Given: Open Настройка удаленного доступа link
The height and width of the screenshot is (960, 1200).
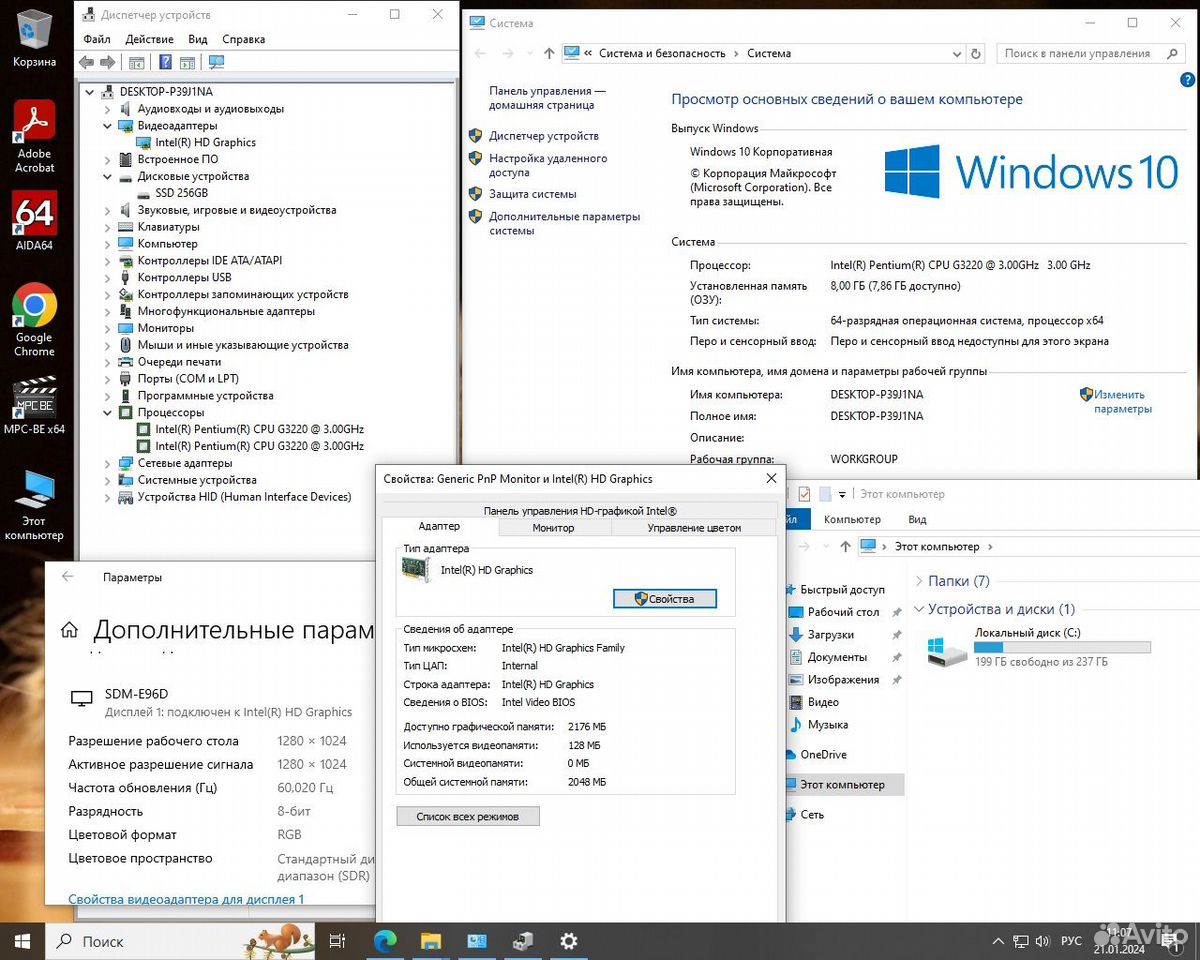Looking at the screenshot, I should [x=548, y=165].
